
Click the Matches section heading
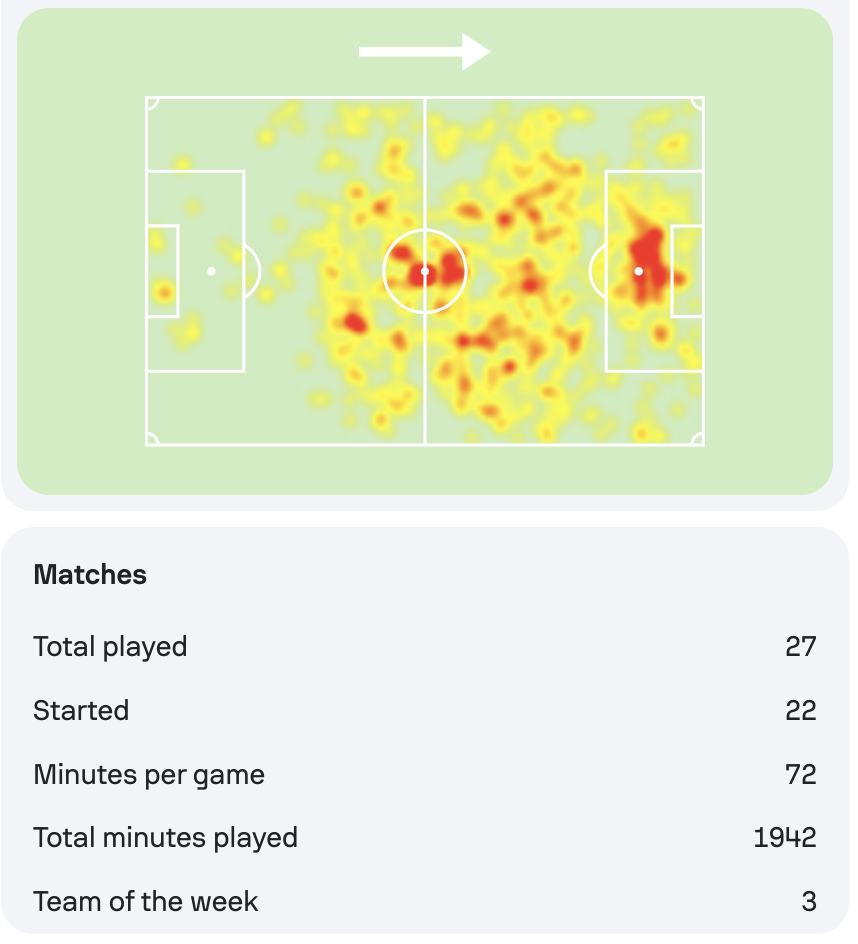[90, 574]
